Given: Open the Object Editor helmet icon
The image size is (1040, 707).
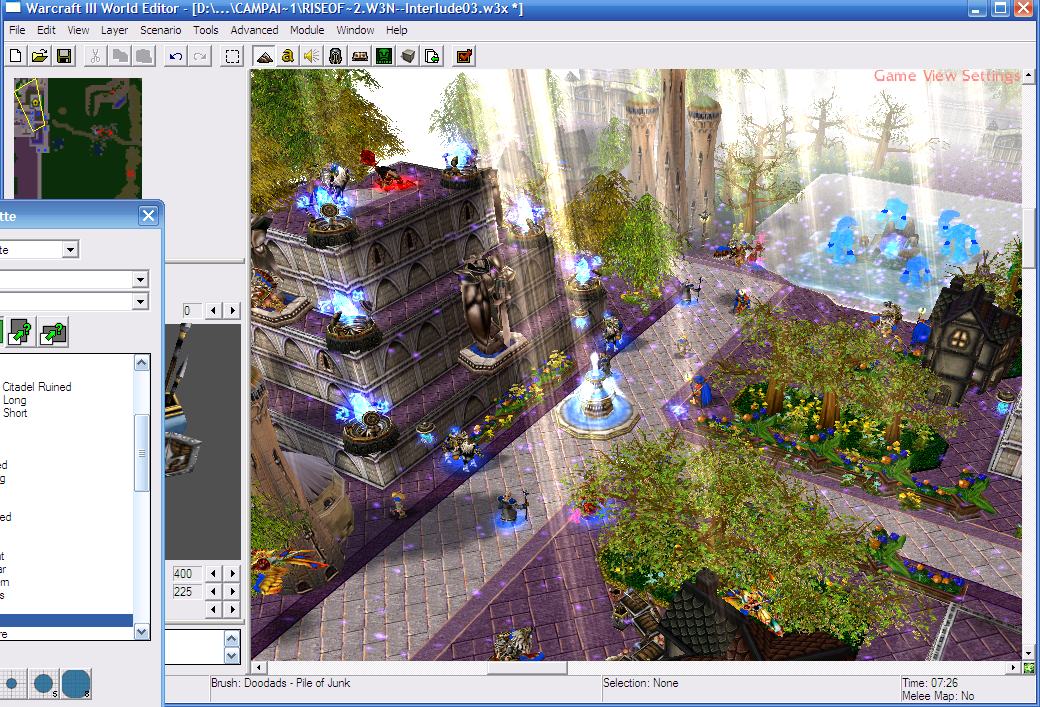Looking at the screenshot, I should click(x=336, y=56).
